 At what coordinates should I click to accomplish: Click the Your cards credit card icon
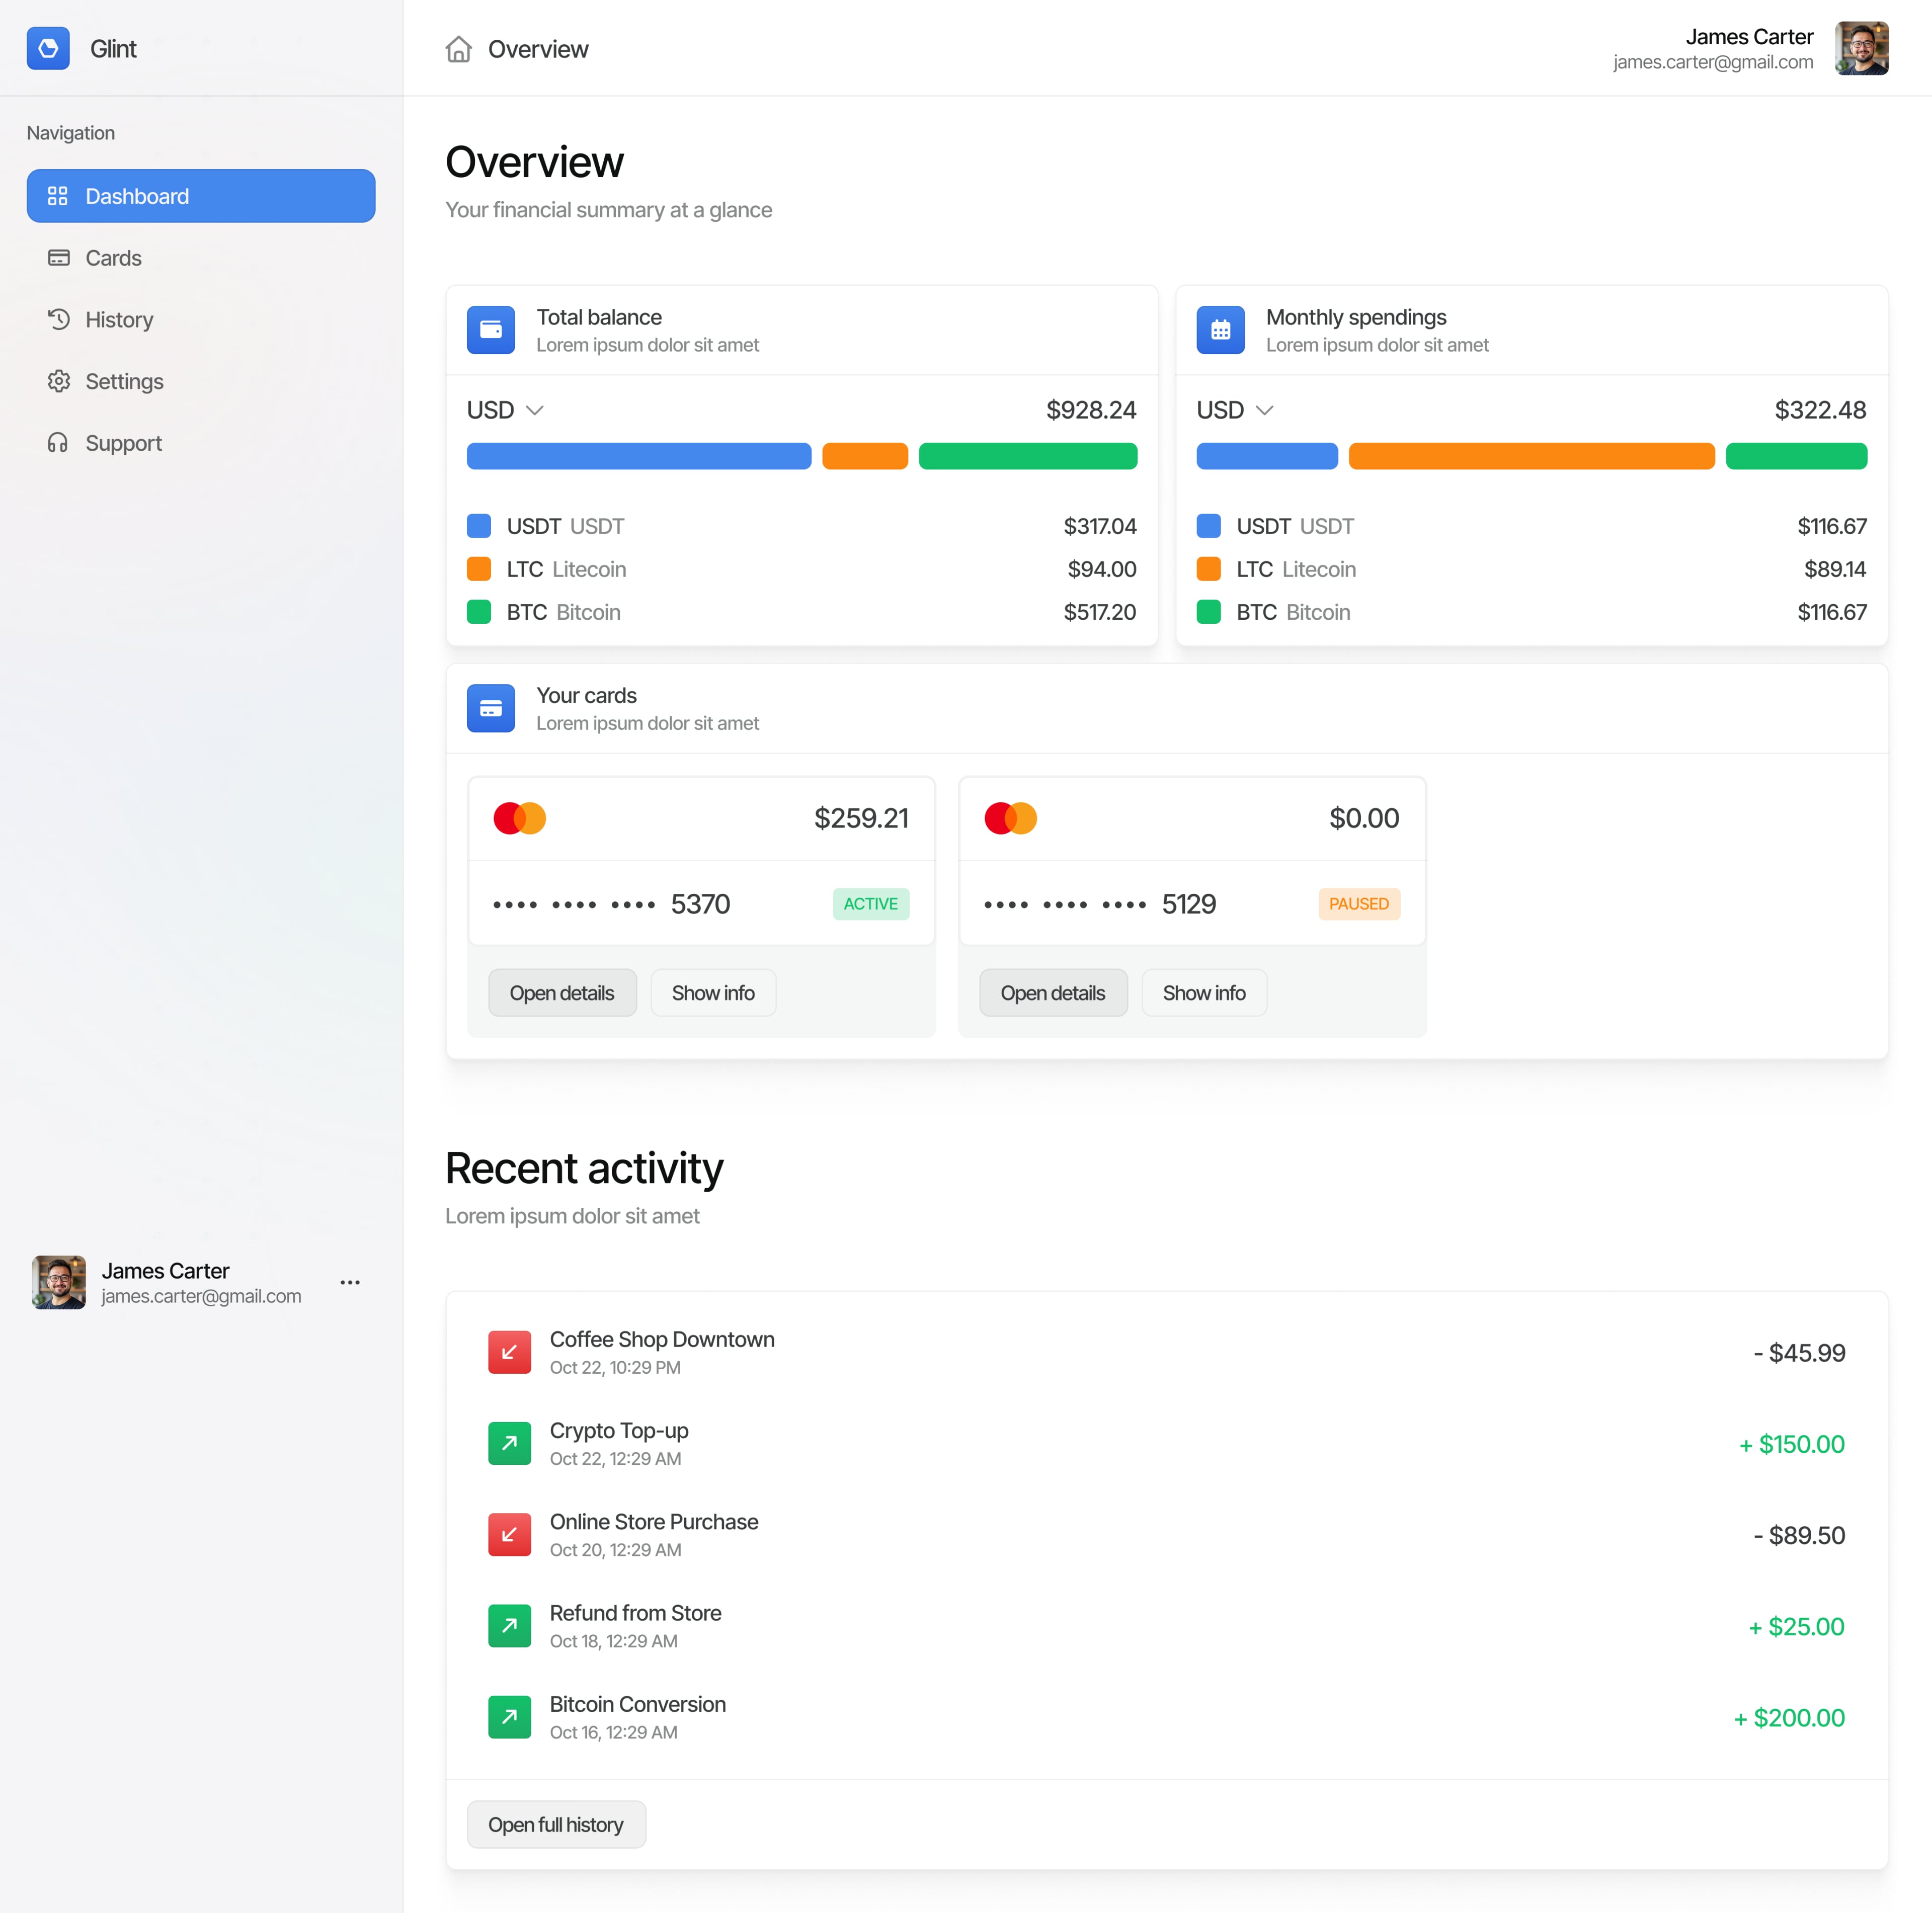click(491, 708)
